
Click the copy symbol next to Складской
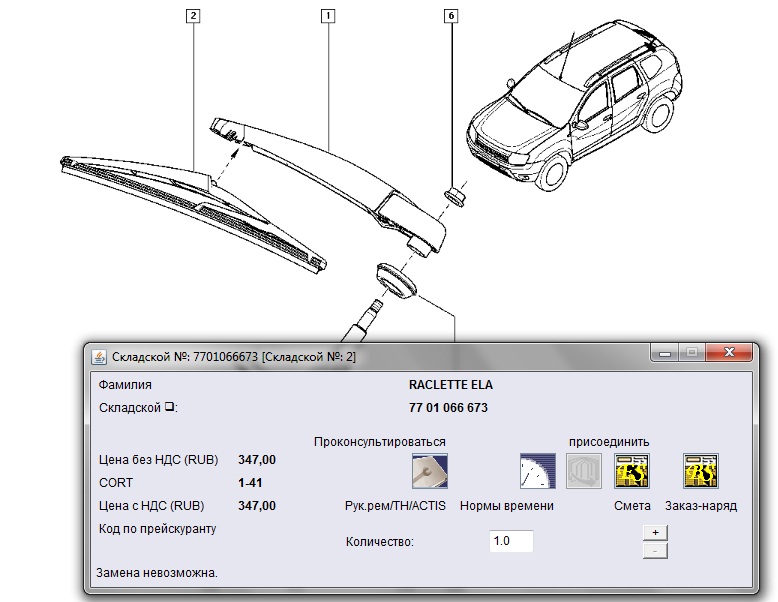click(170, 408)
